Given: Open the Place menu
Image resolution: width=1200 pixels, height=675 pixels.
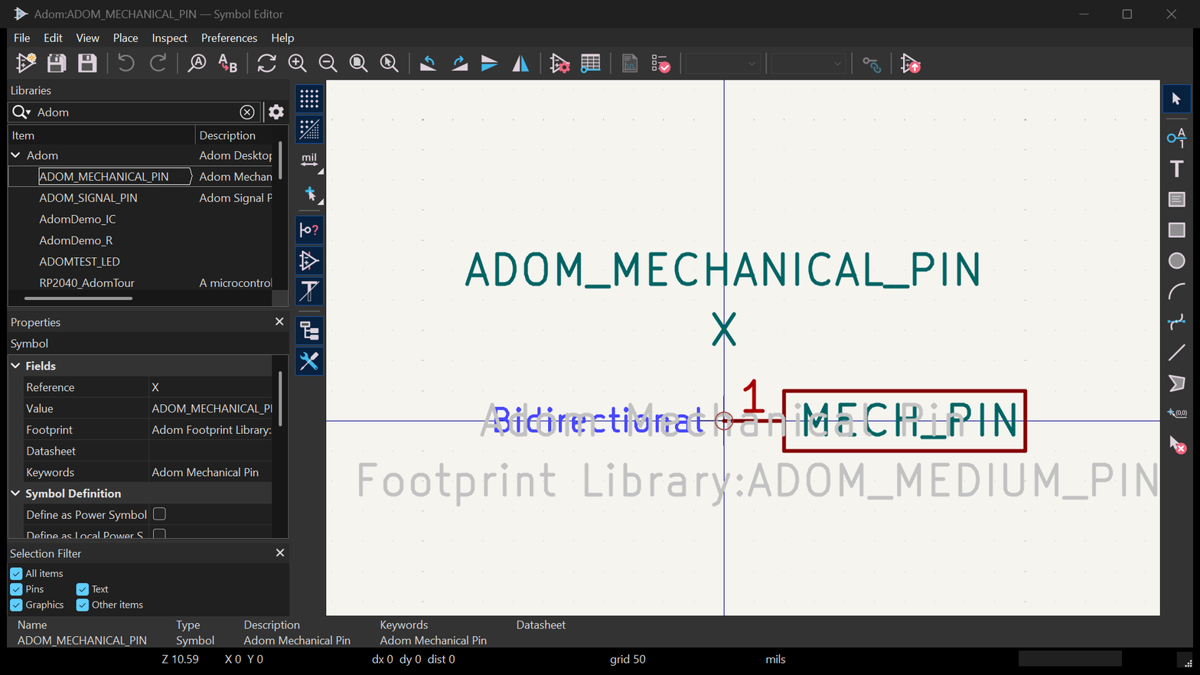Looking at the screenshot, I should coord(126,38).
